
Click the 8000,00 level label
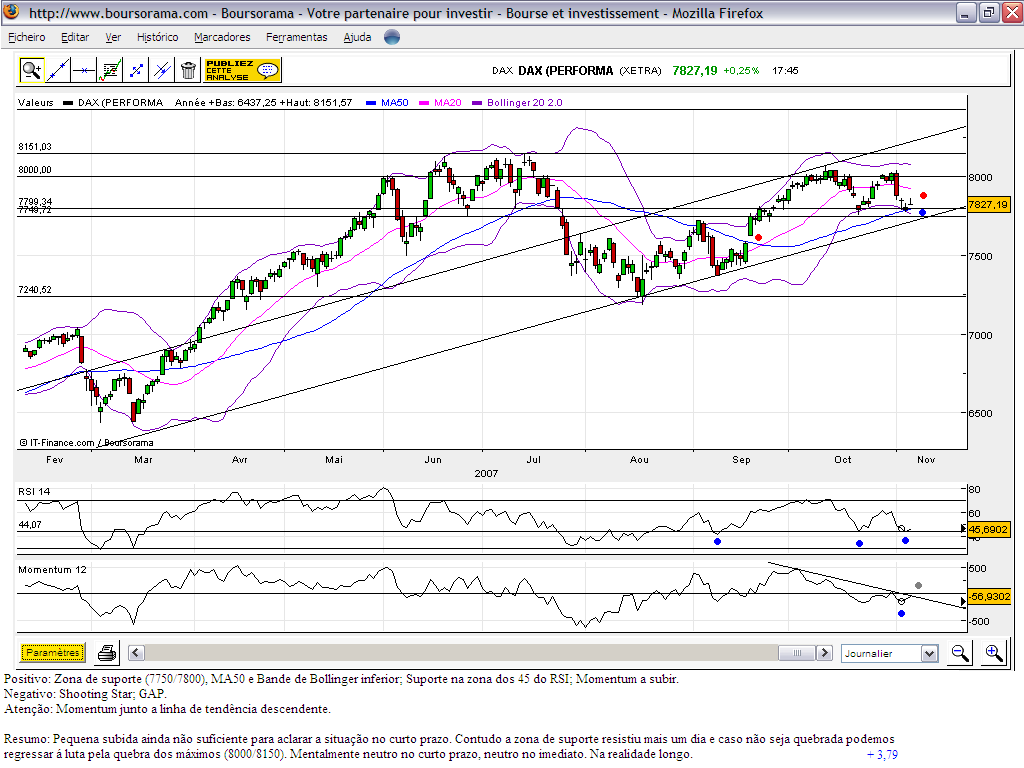point(35,169)
